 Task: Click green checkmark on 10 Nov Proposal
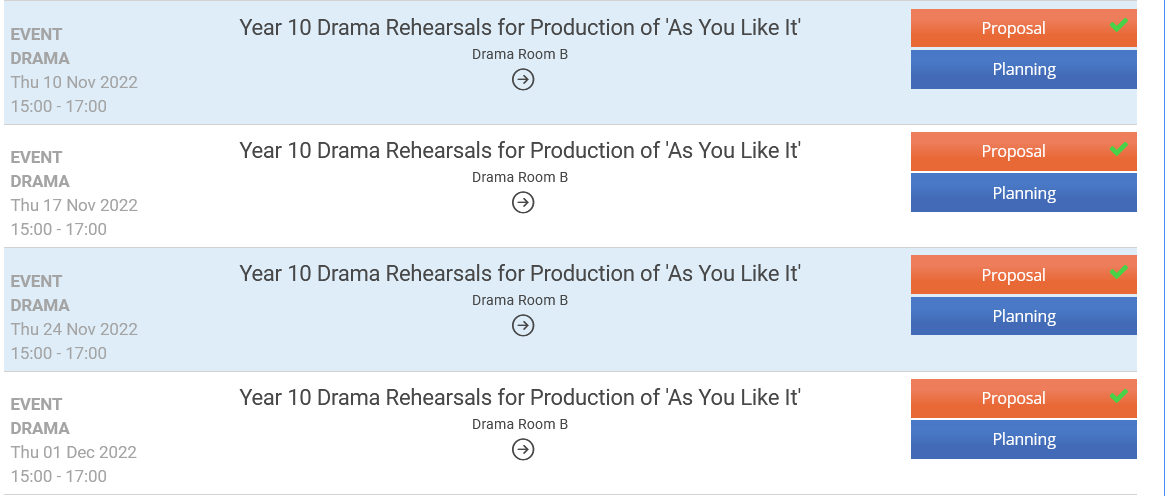pos(1119,26)
